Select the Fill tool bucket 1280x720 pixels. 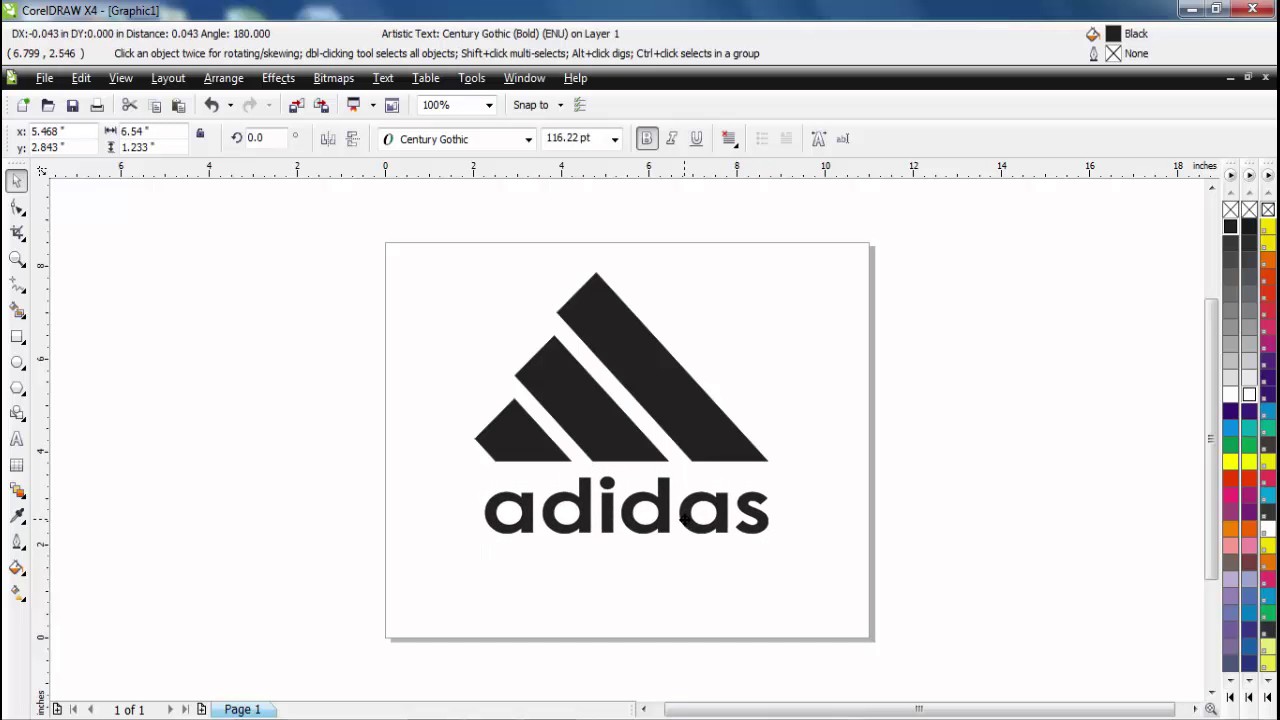(x=17, y=568)
